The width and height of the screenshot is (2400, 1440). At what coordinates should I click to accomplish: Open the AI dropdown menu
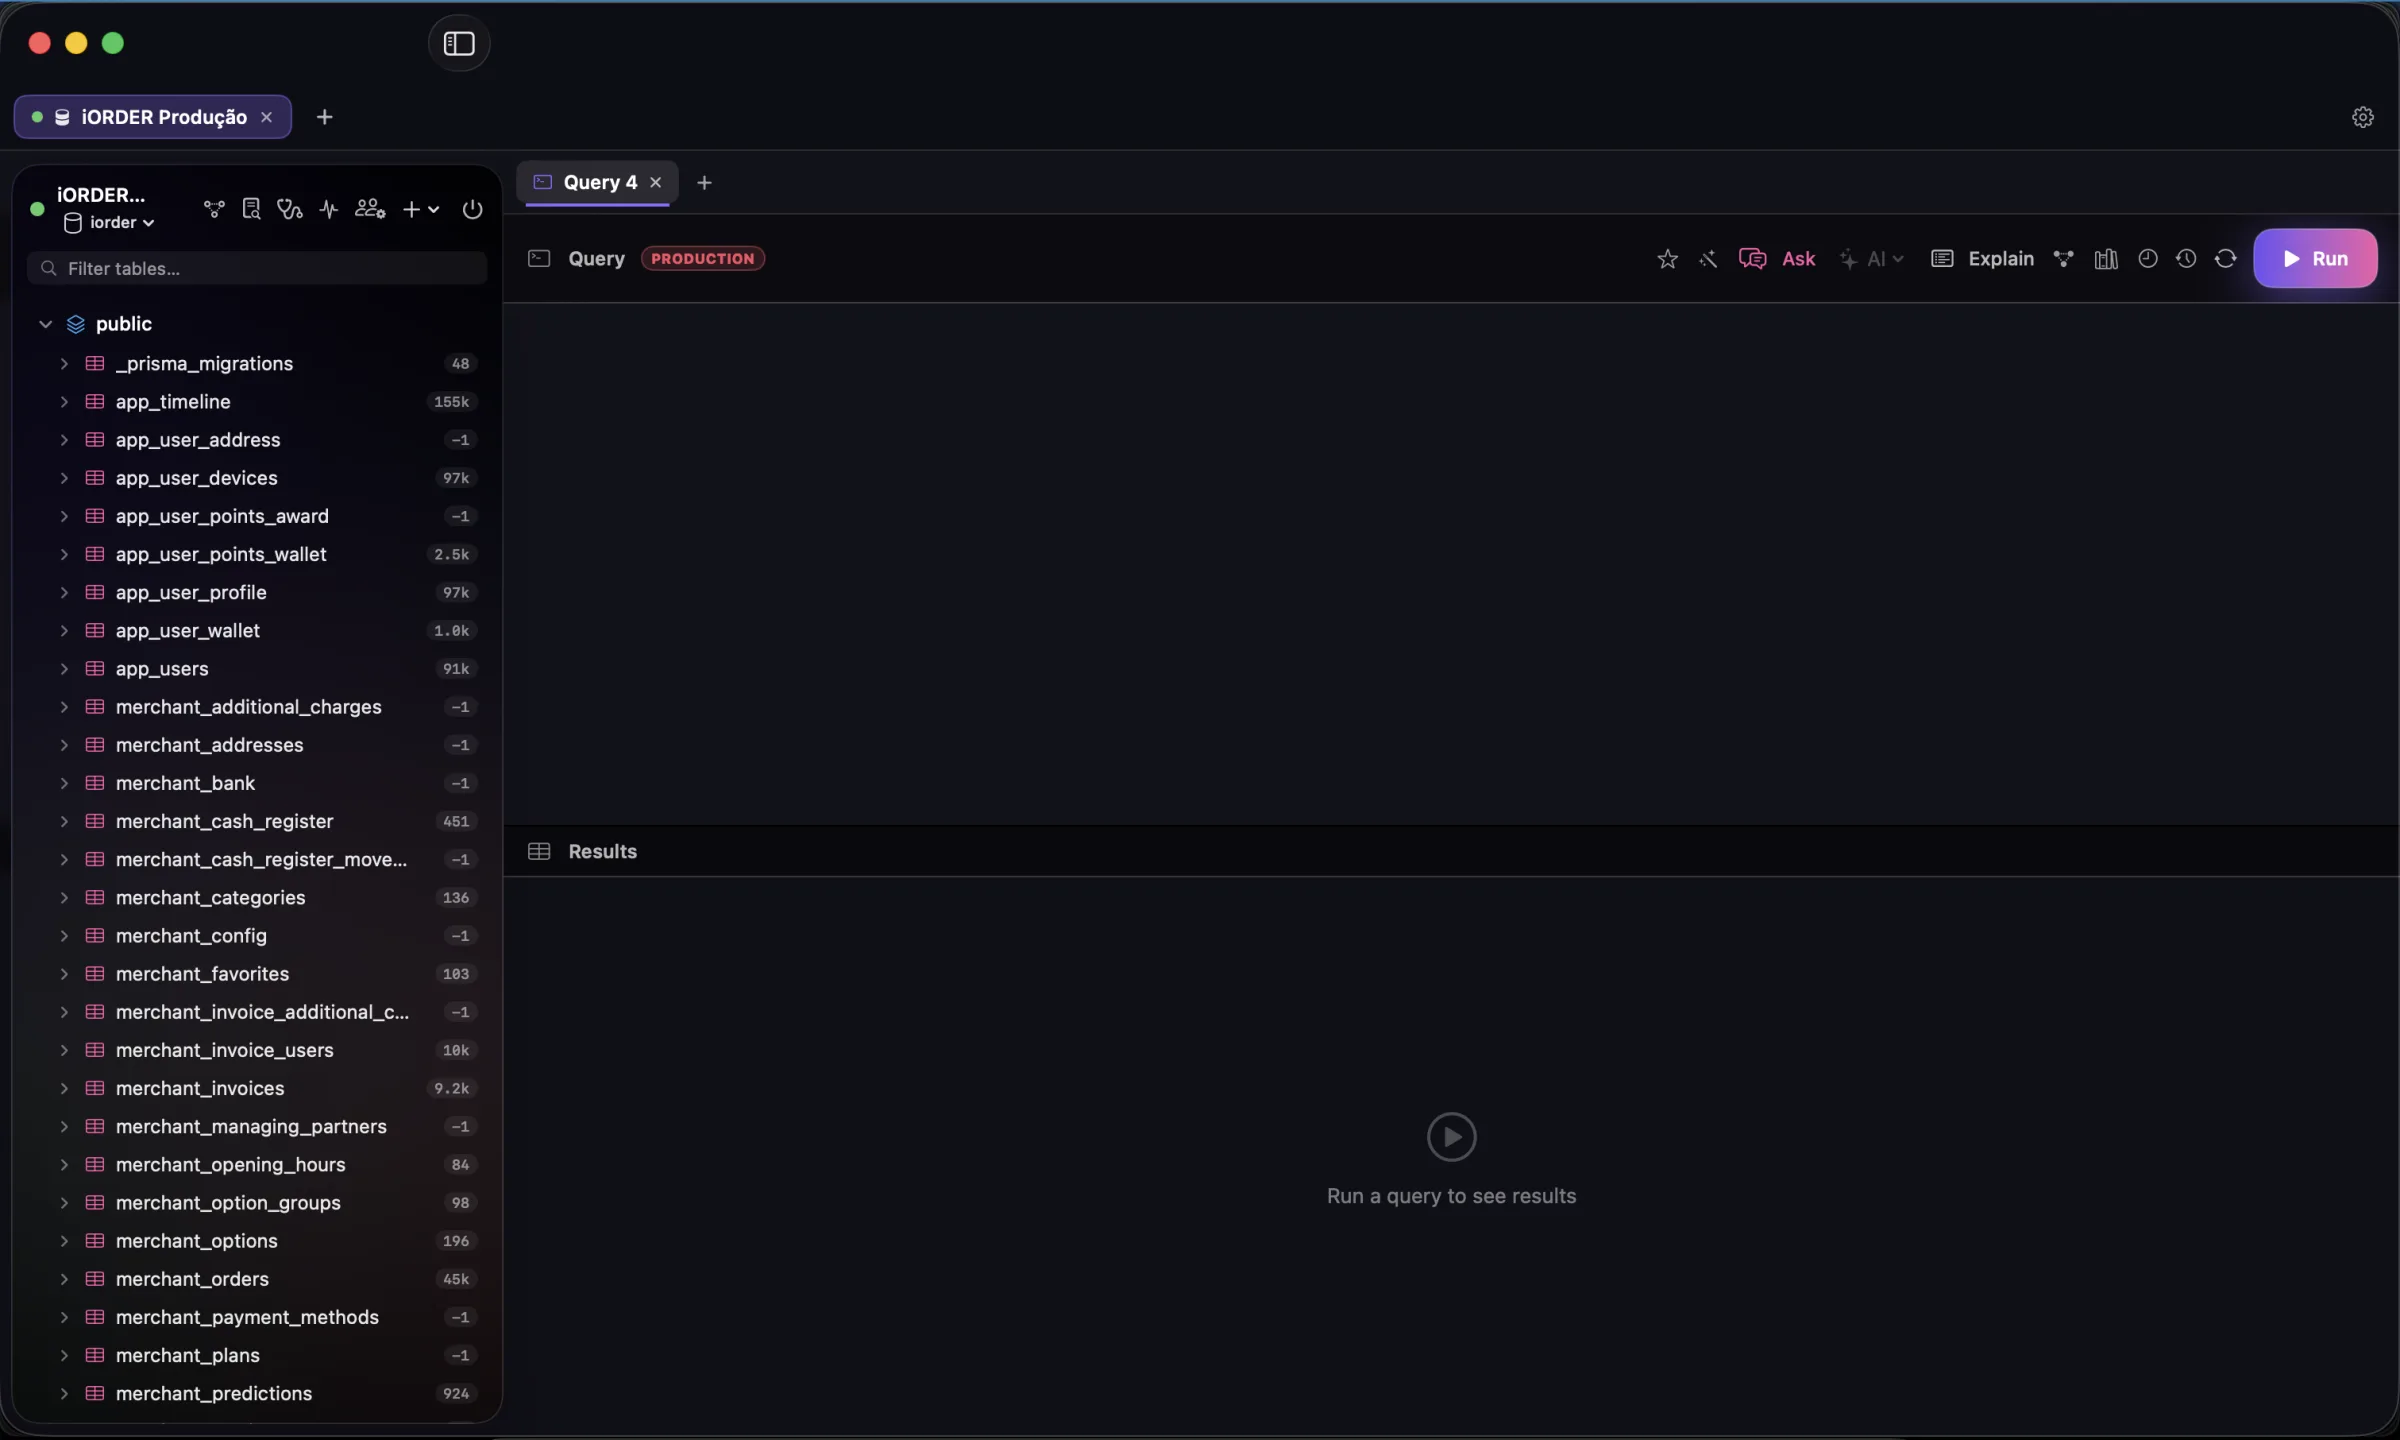click(1872, 259)
